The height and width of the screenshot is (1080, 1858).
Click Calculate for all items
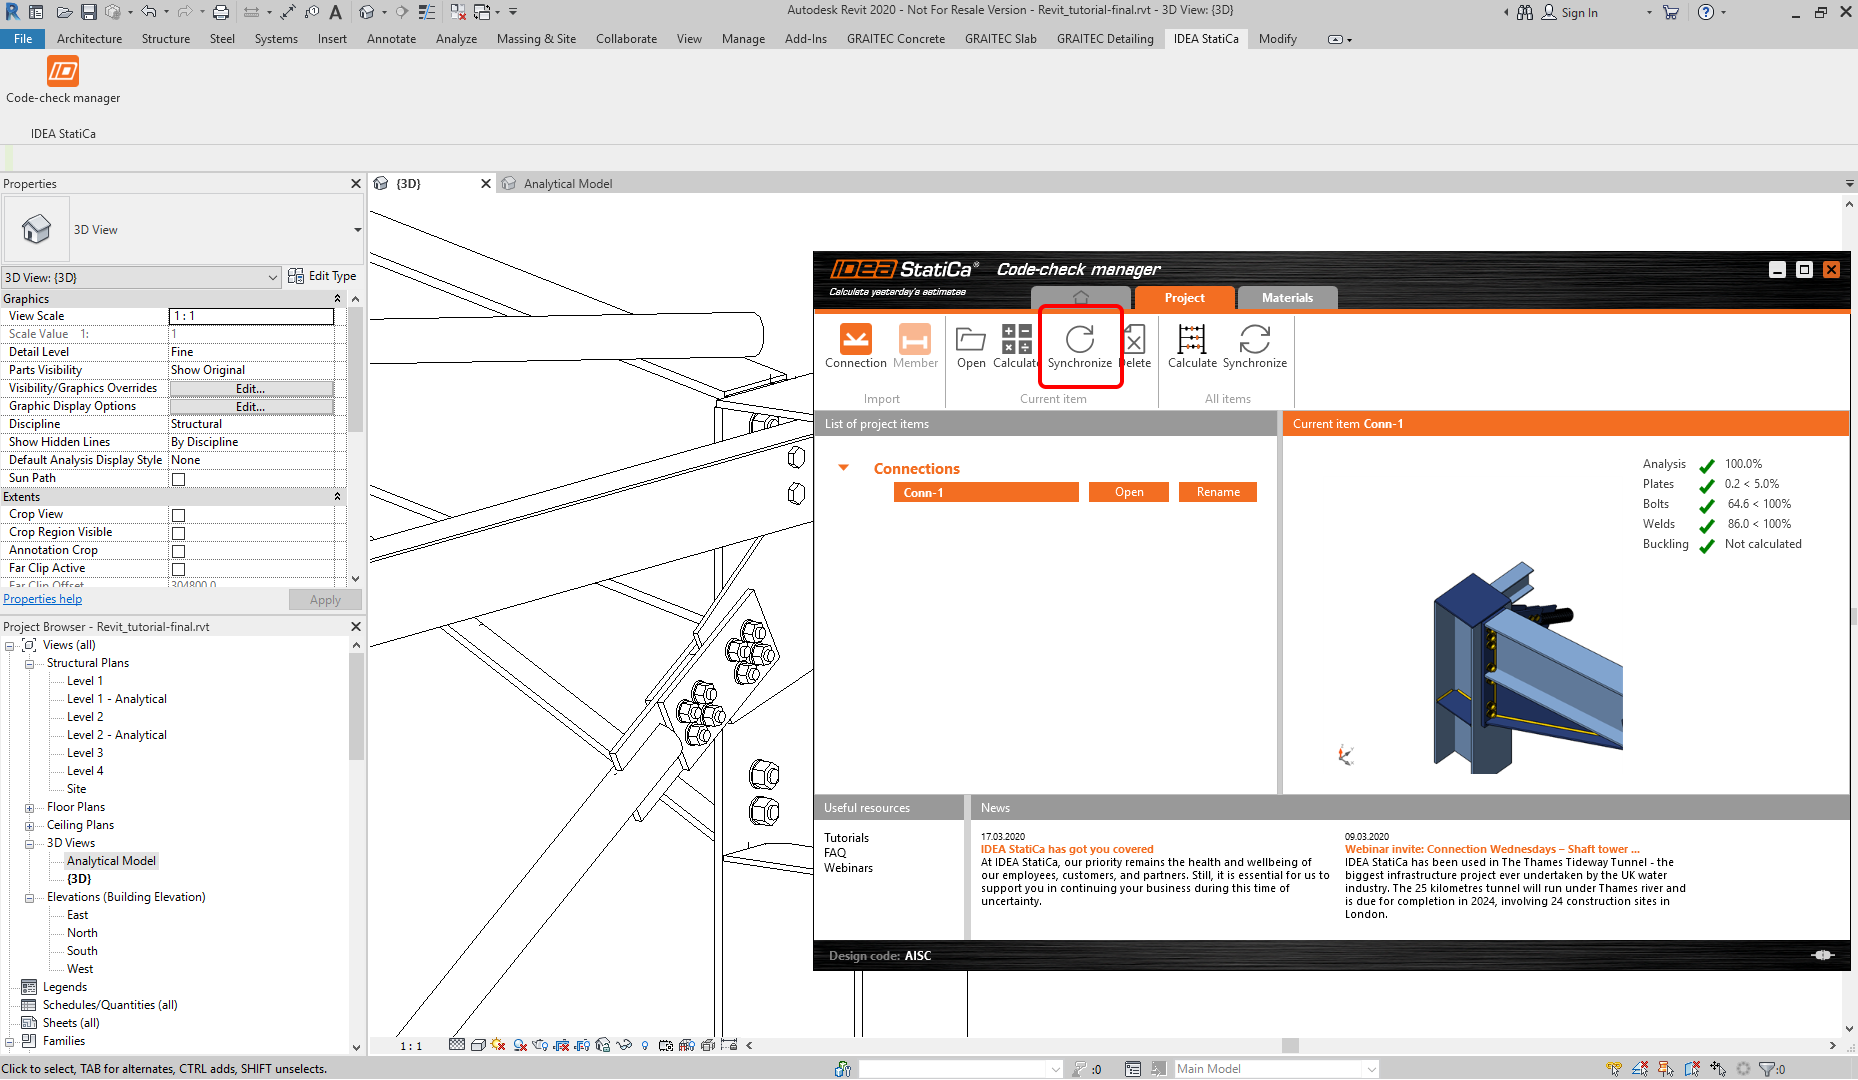point(1191,340)
